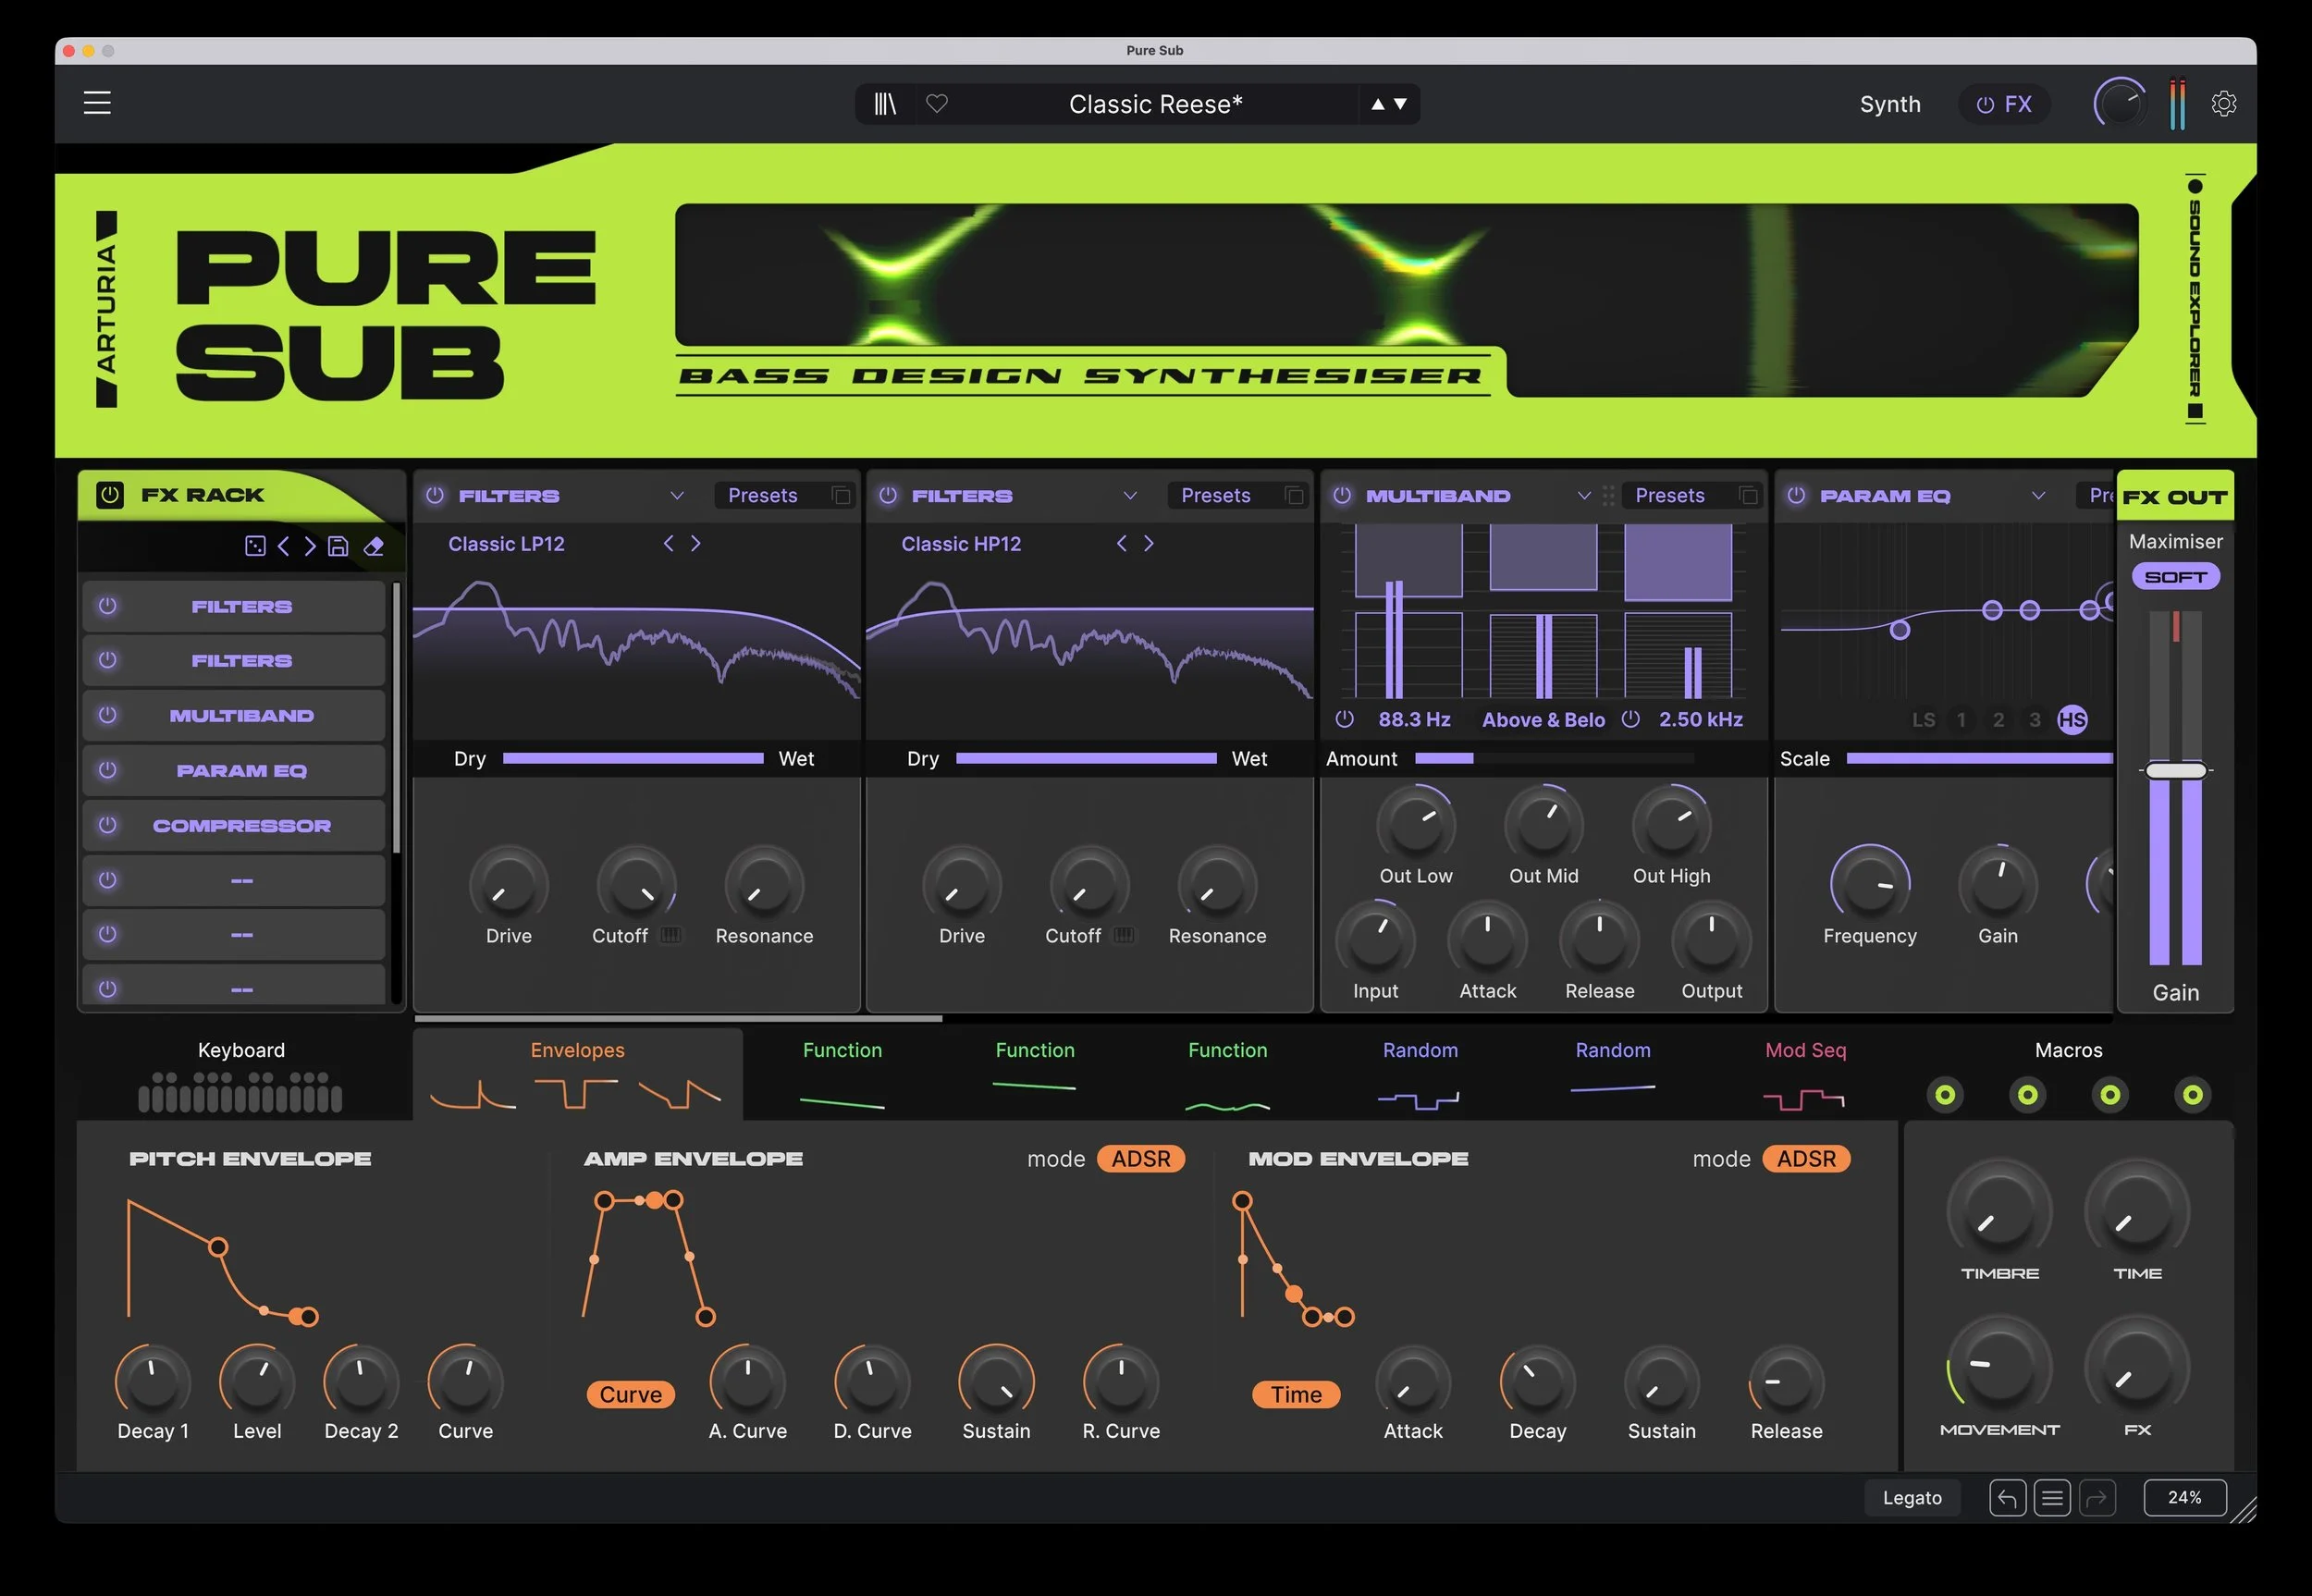Click the Amp Envelope Curve button
Image resolution: width=2312 pixels, height=1596 pixels.
tap(631, 1395)
